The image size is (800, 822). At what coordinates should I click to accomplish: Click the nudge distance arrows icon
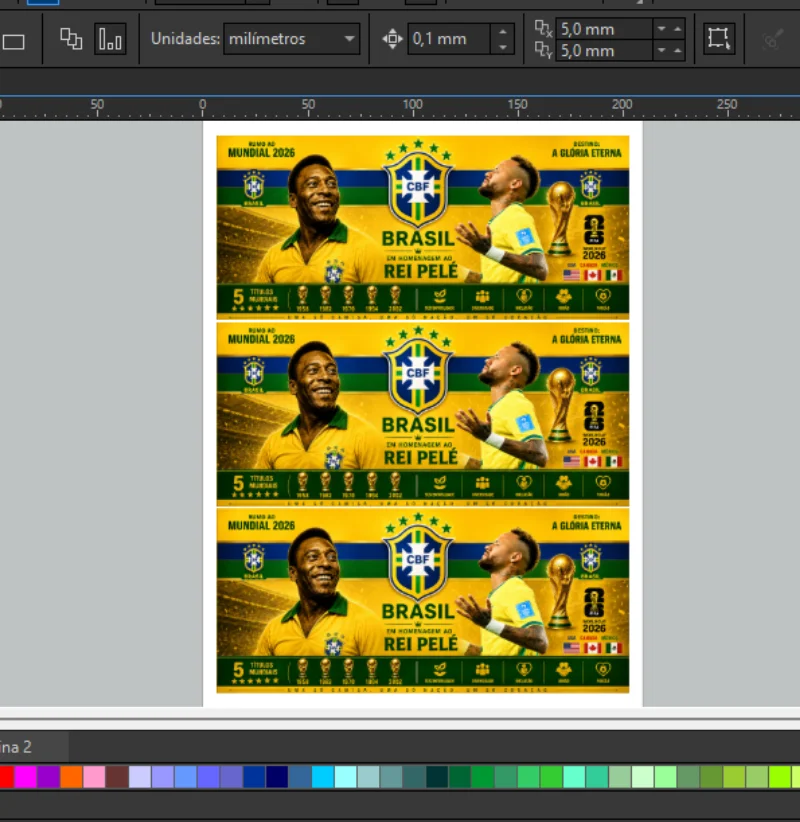point(392,39)
